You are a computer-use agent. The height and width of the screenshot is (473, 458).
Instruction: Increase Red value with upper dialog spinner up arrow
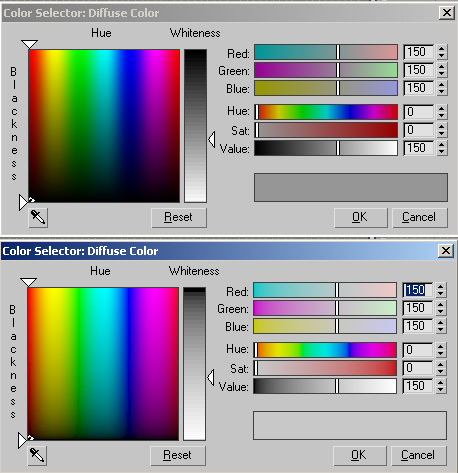pos(442,49)
